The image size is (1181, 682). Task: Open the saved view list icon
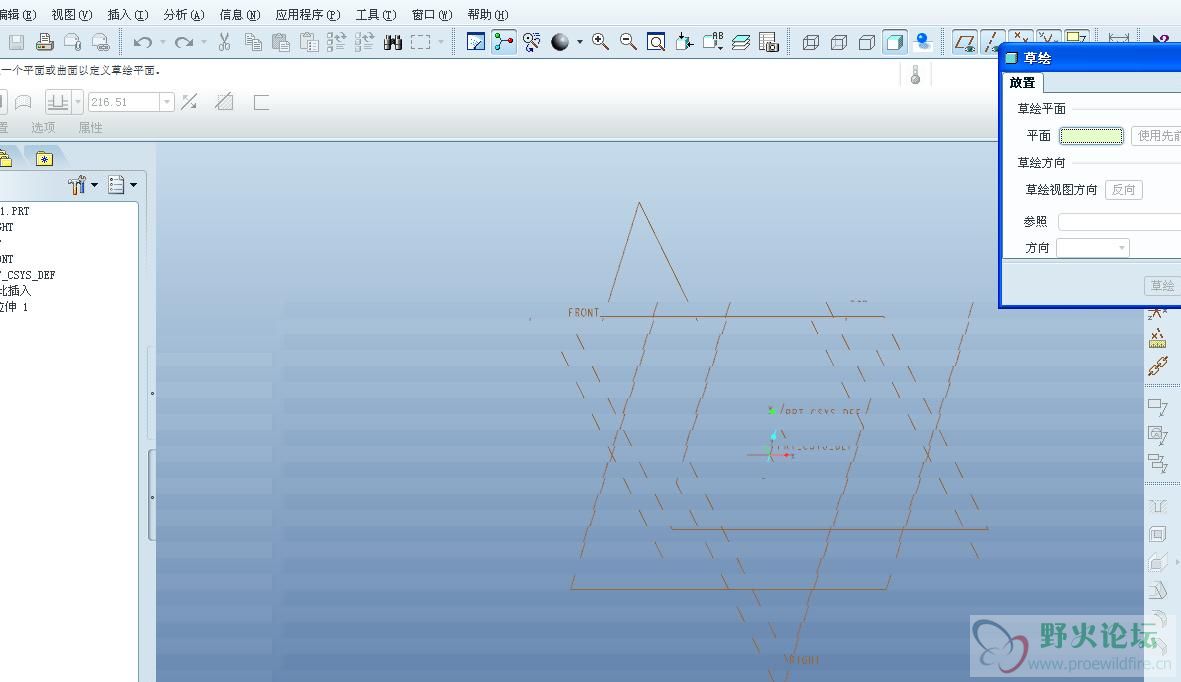(713, 42)
